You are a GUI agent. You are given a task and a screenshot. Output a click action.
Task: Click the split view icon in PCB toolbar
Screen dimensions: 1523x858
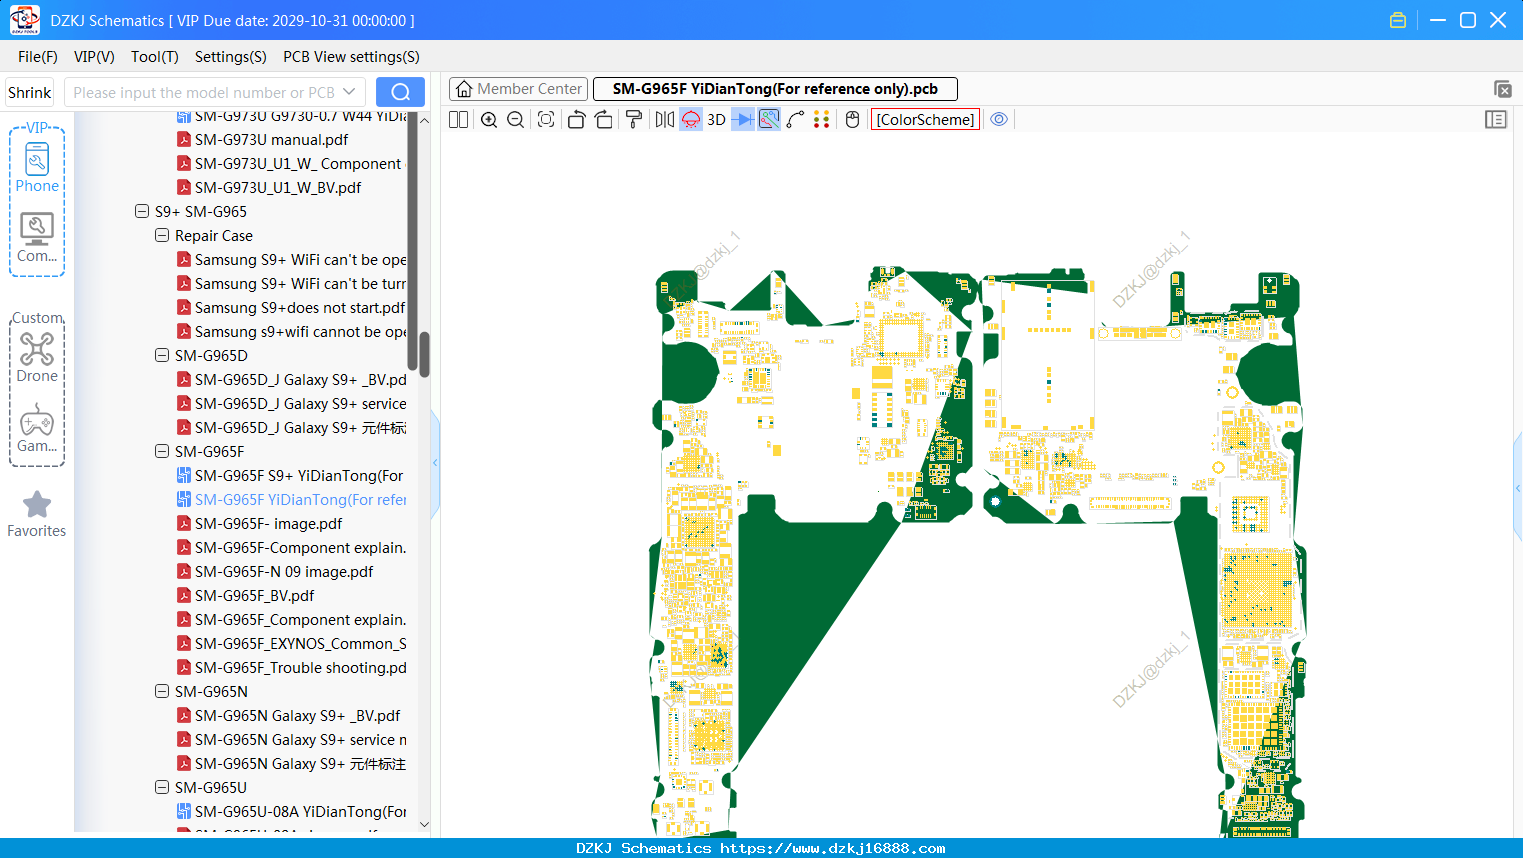[458, 120]
